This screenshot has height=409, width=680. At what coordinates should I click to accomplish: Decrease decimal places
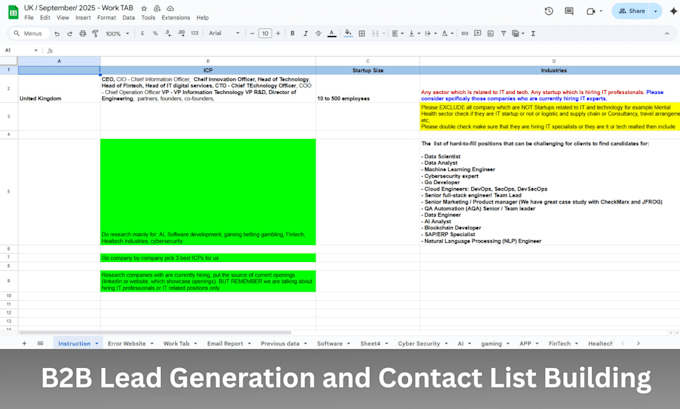168,33
